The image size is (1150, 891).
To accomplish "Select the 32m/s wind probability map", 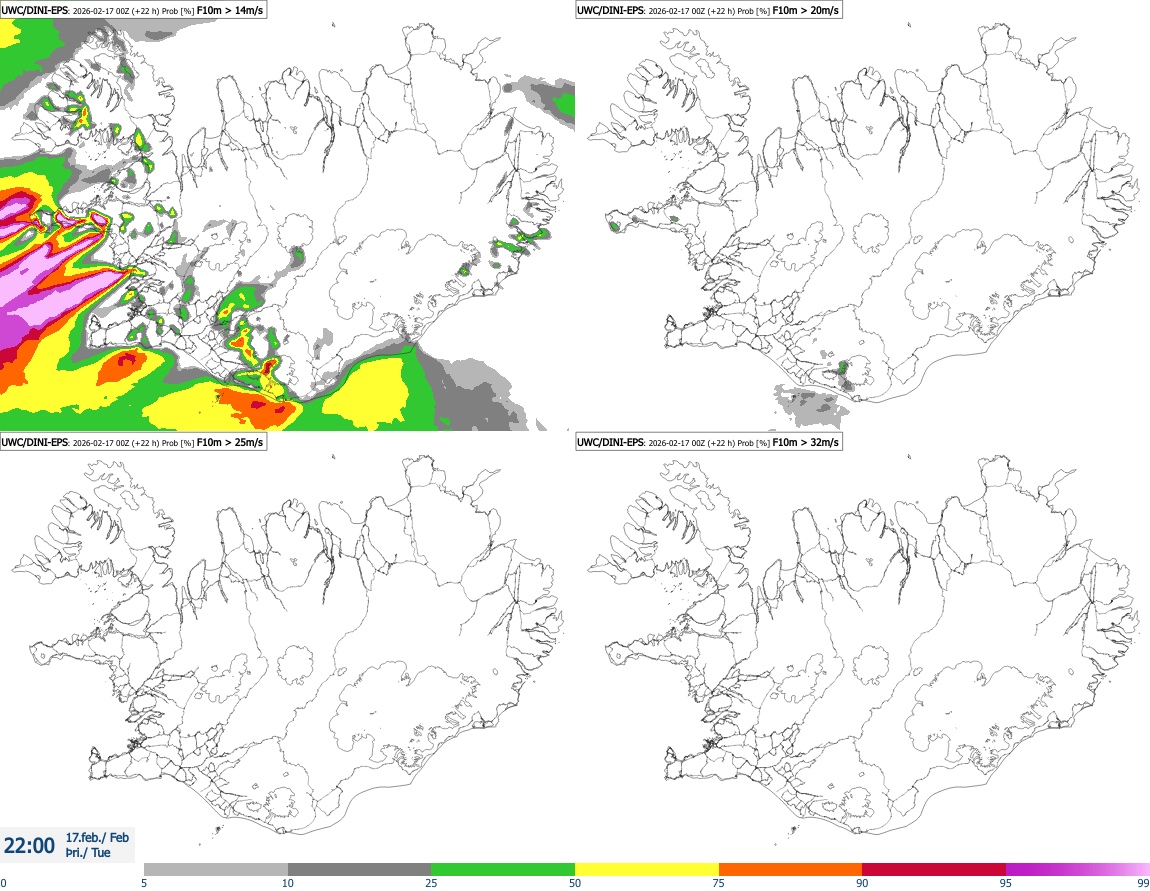I will tap(862, 645).
